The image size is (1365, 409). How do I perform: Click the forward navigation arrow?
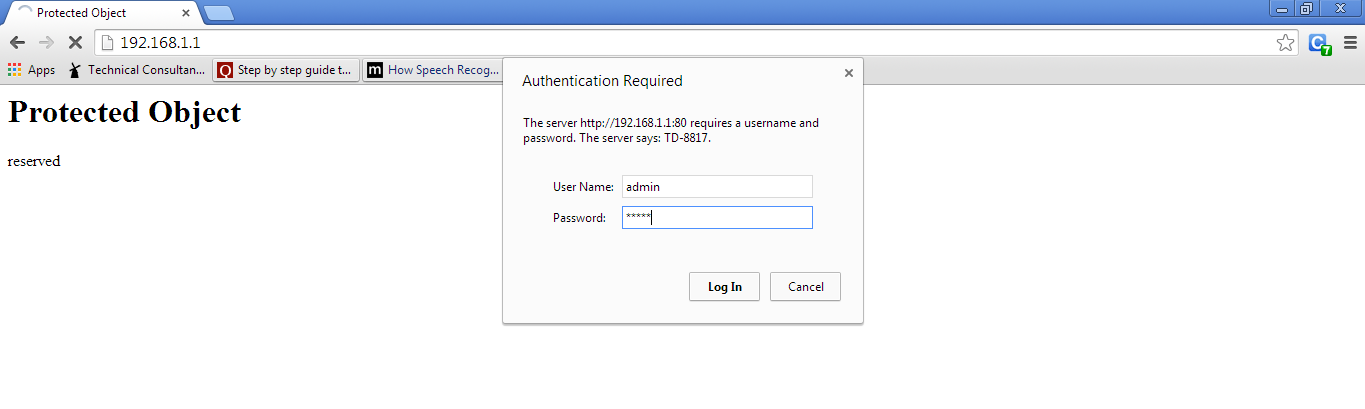point(46,43)
